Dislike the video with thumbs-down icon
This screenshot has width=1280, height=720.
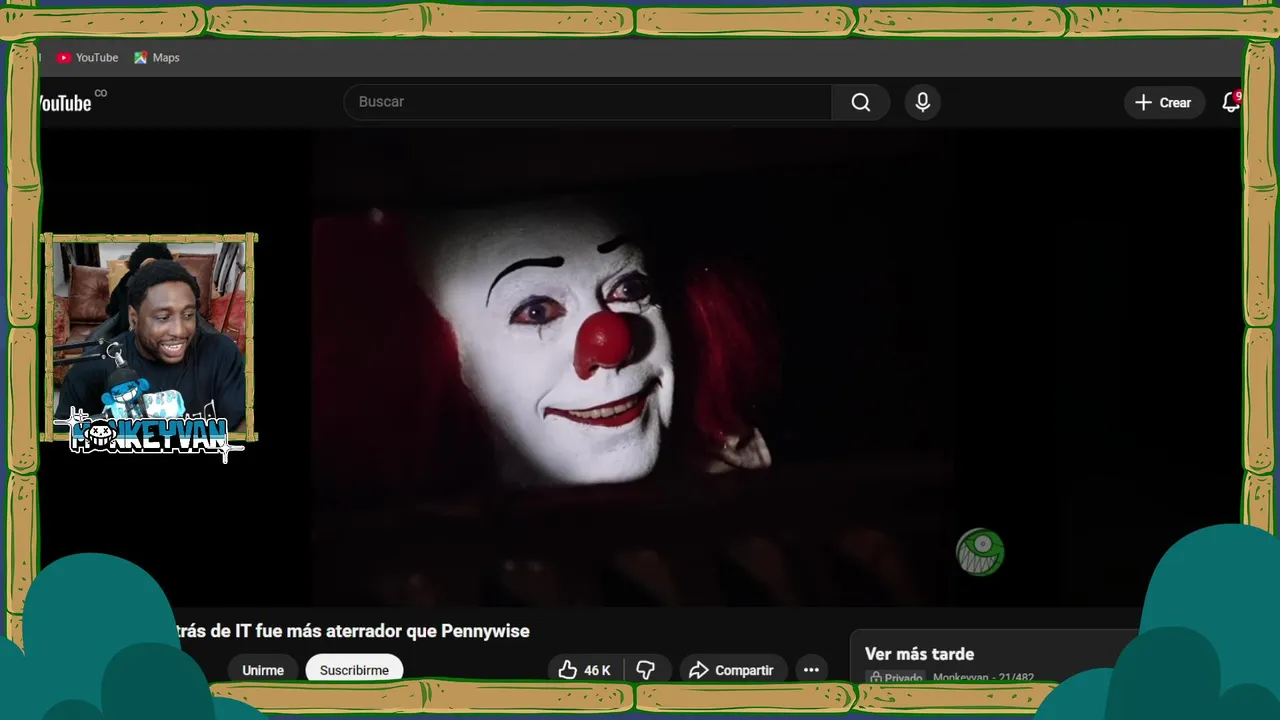coord(646,669)
